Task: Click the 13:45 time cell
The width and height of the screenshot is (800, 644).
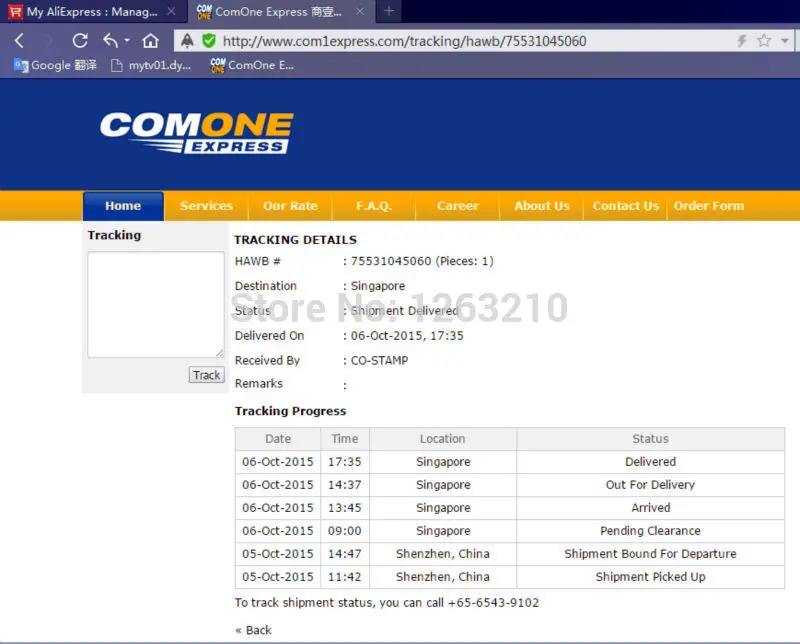Action: [x=345, y=508]
